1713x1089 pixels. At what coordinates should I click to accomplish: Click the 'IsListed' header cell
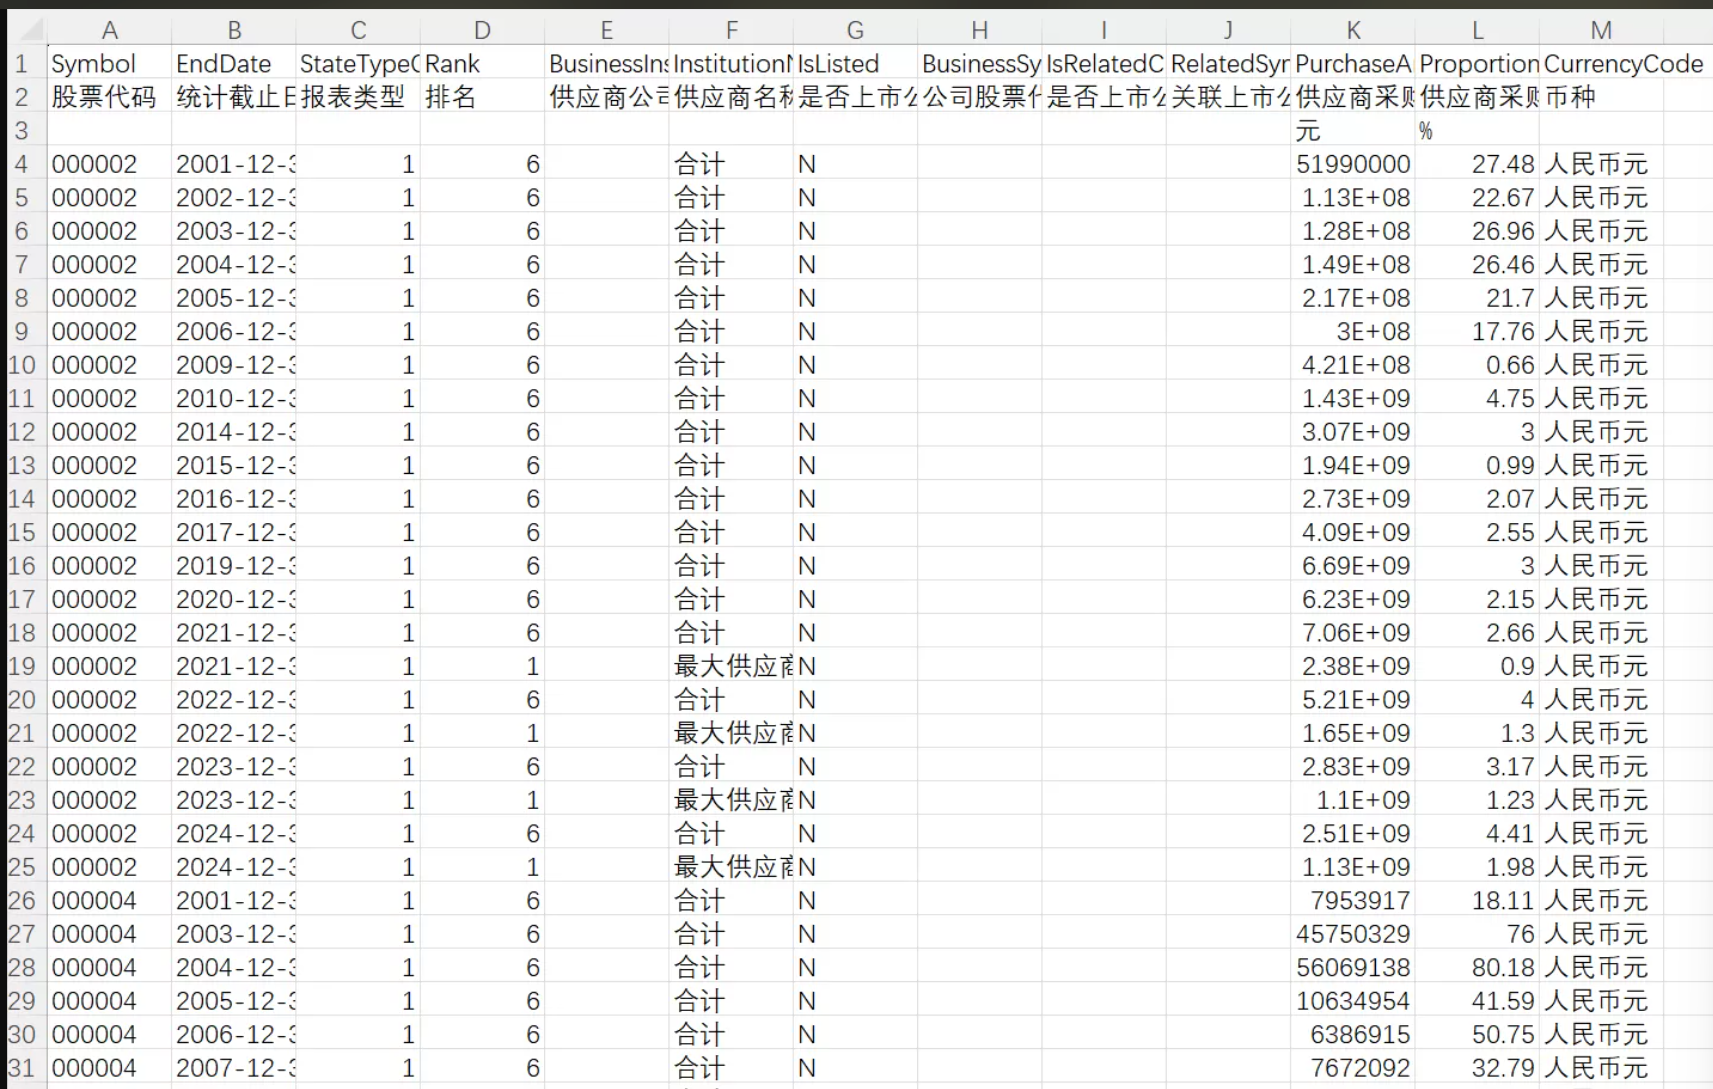point(855,64)
